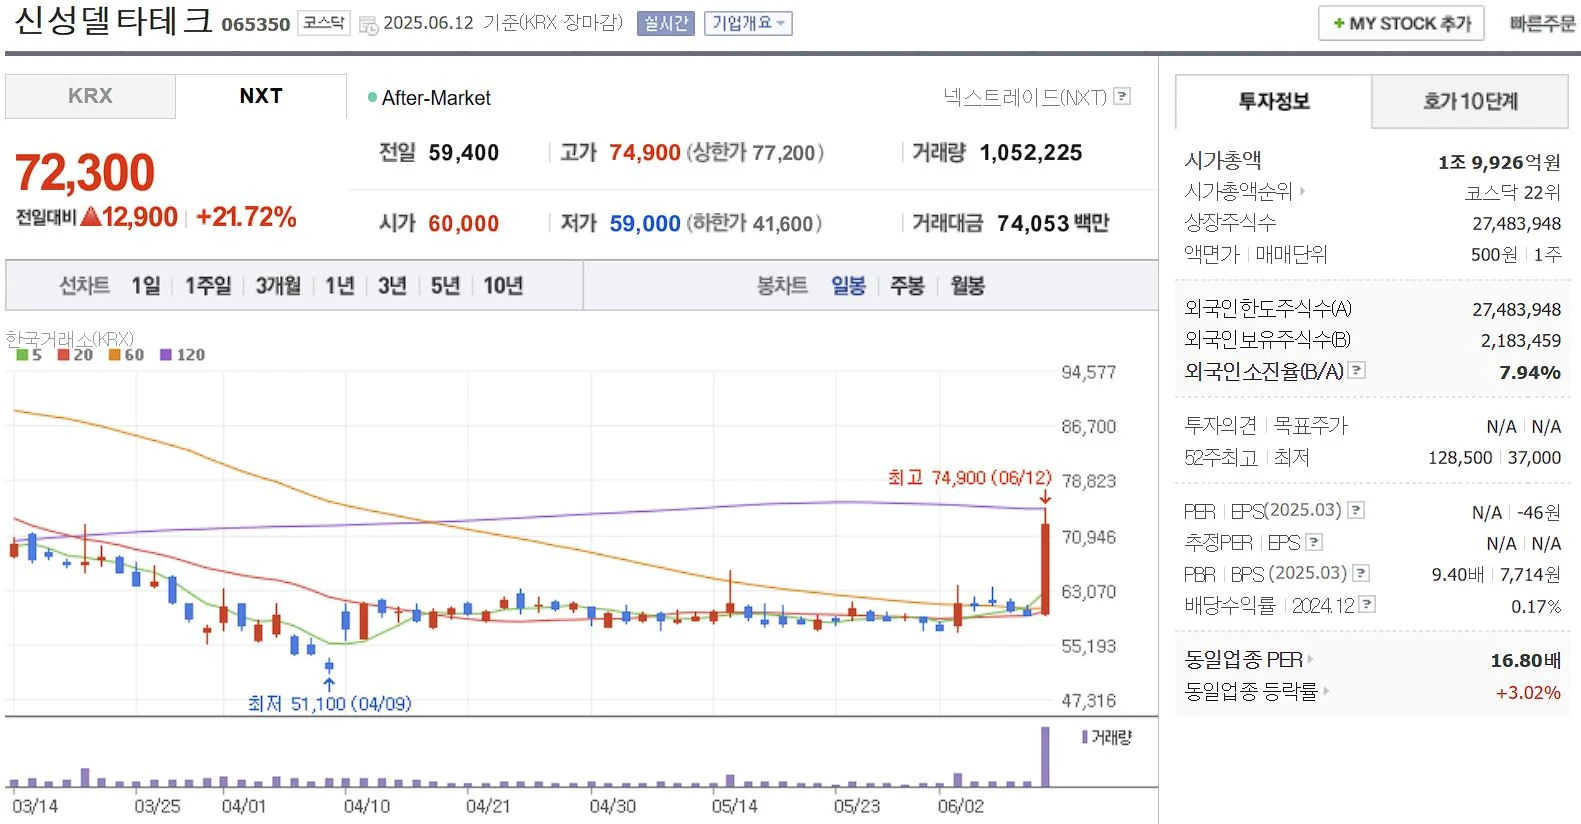The height and width of the screenshot is (824, 1581).
Task: Click the 시가 value 60,000
Action: click(464, 224)
